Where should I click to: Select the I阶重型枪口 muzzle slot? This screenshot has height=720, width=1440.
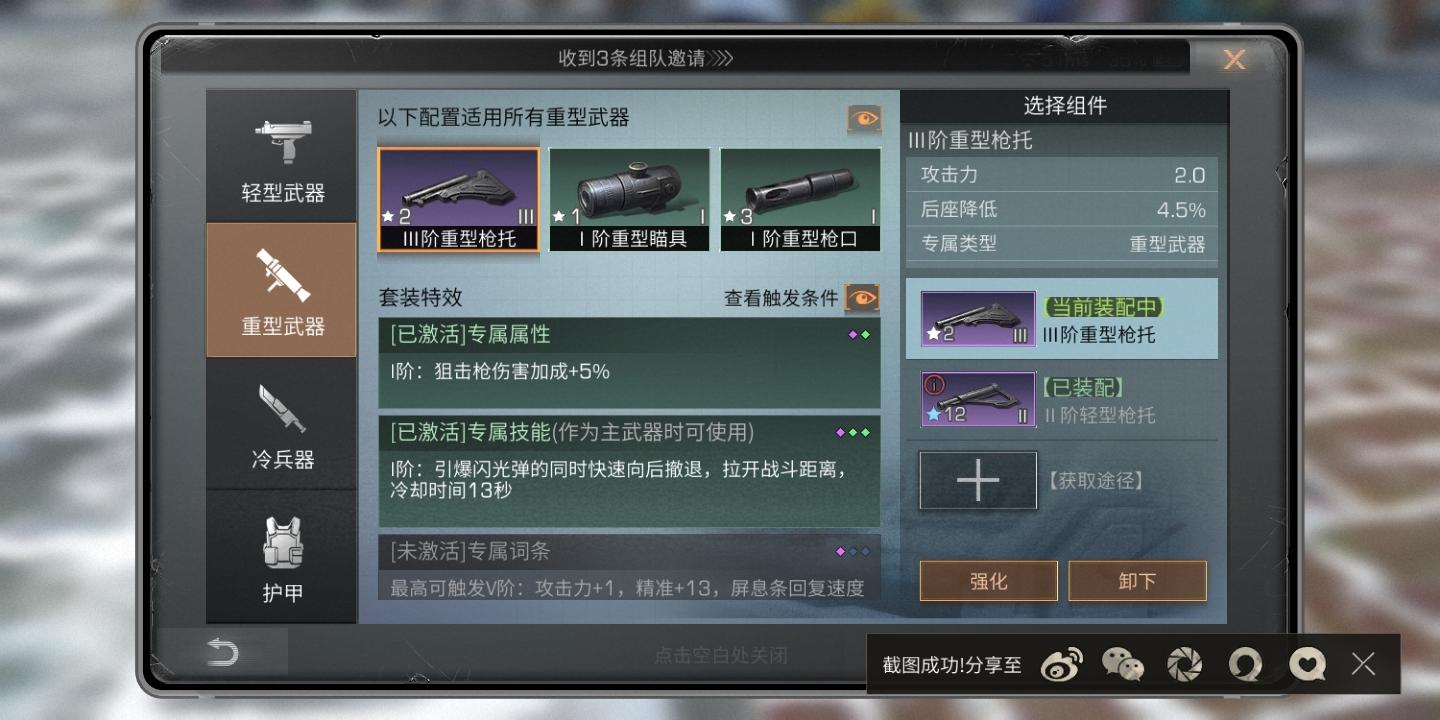tap(800, 200)
